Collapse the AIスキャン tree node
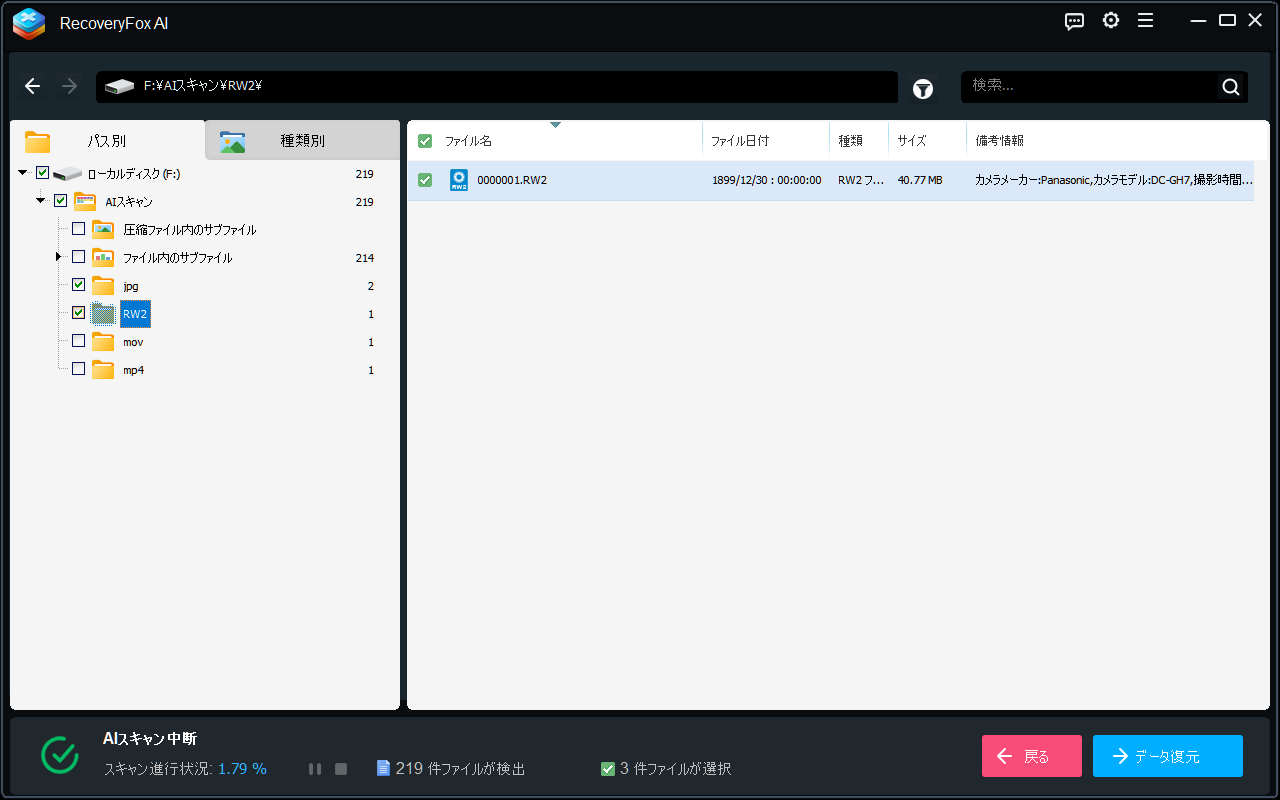The height and width of the screenshot is (800, 1280). pos(41,201)
